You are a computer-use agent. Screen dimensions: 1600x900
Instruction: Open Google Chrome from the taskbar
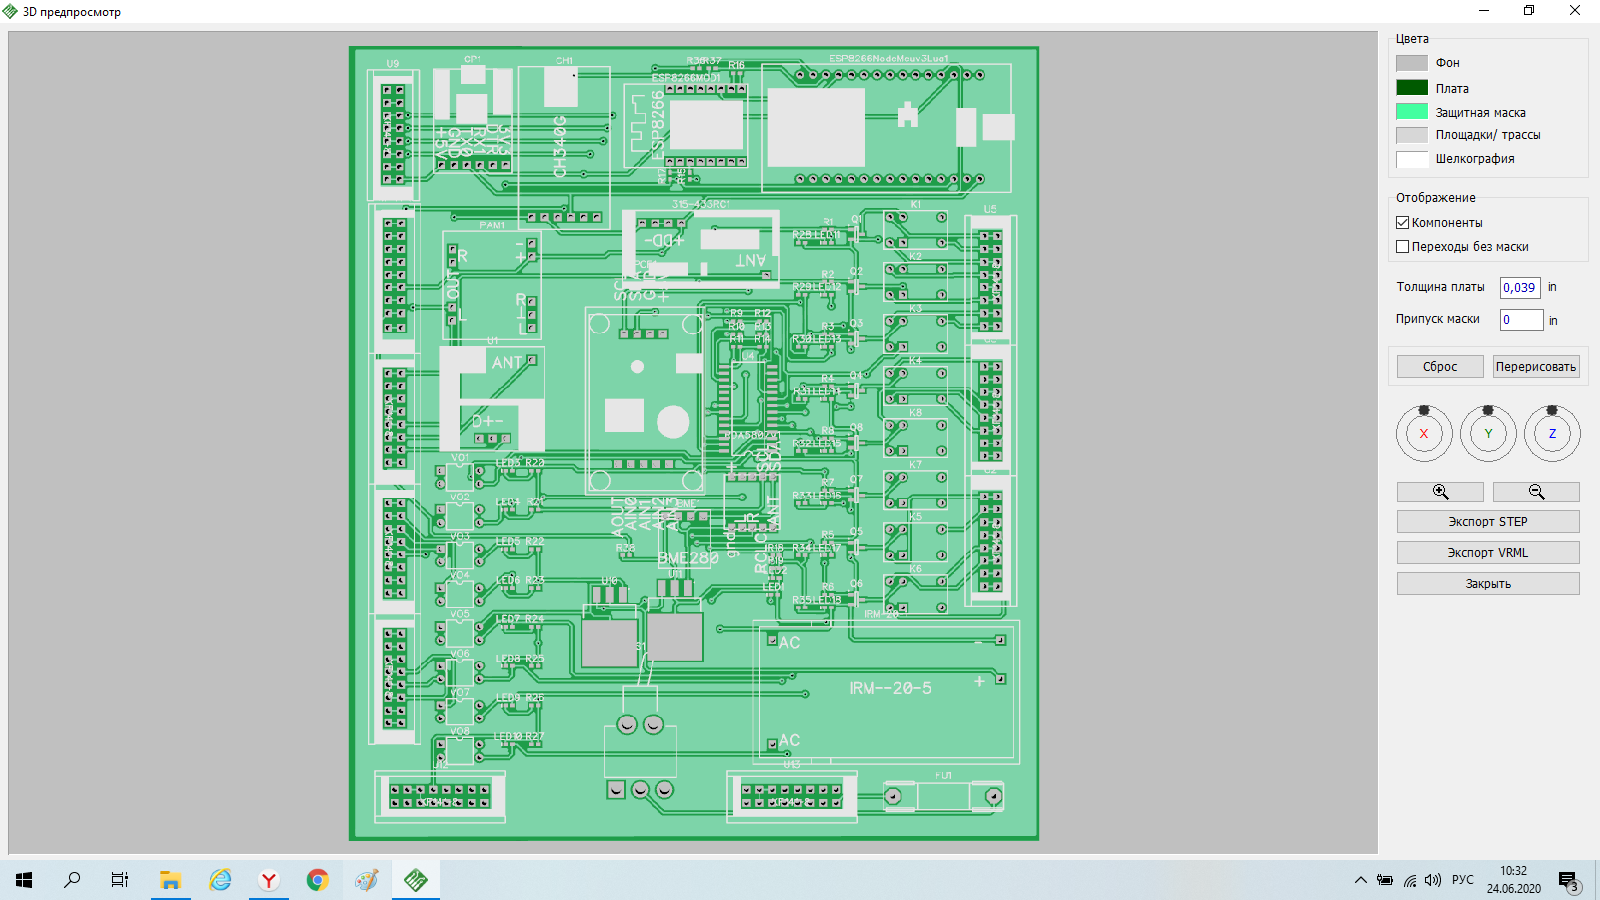tap(317, 880)
